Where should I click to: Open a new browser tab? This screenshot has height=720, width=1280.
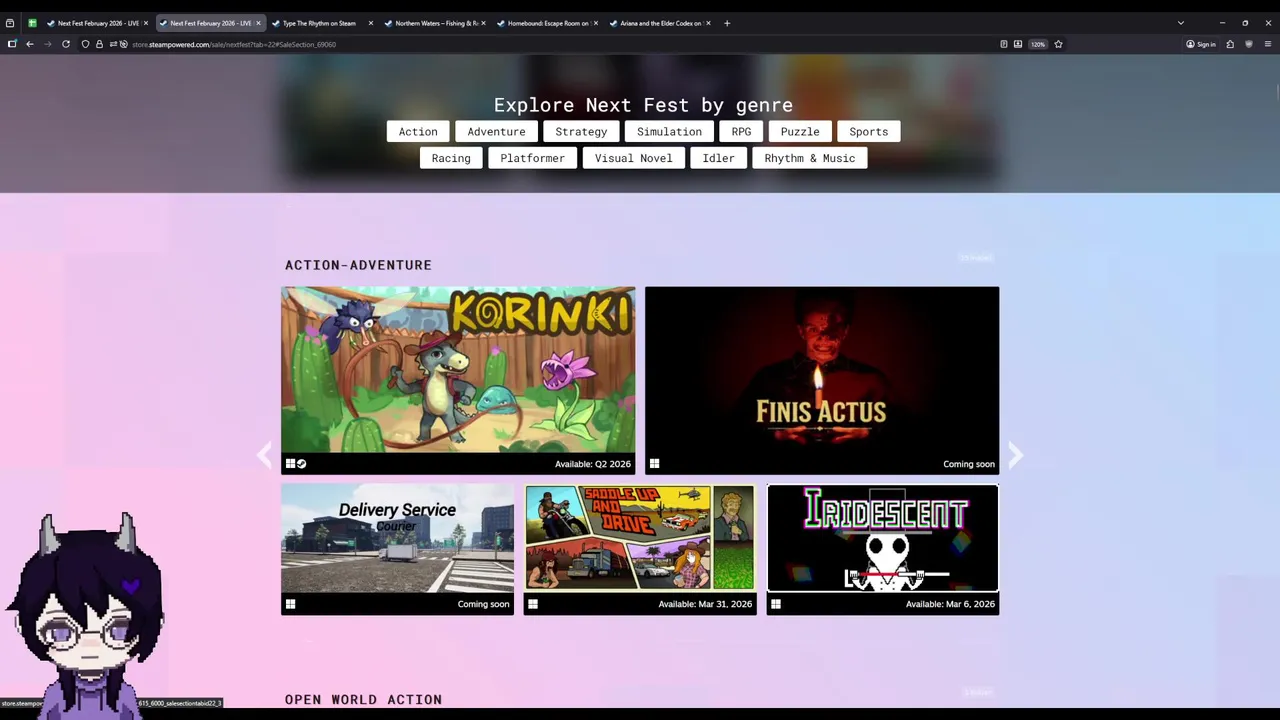[727, 23]
